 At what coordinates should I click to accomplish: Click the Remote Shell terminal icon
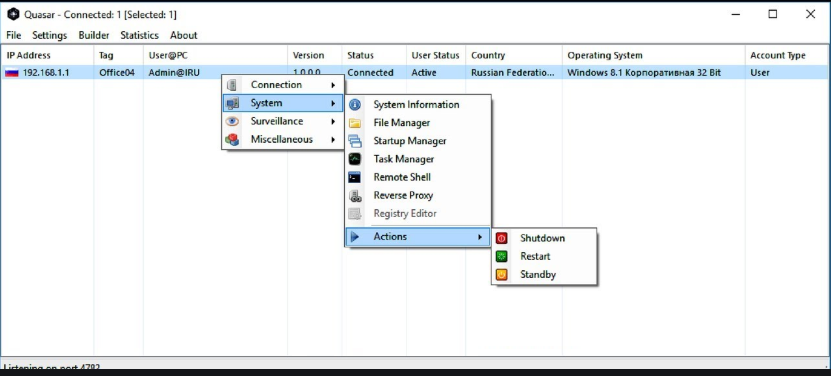(355, 177)
